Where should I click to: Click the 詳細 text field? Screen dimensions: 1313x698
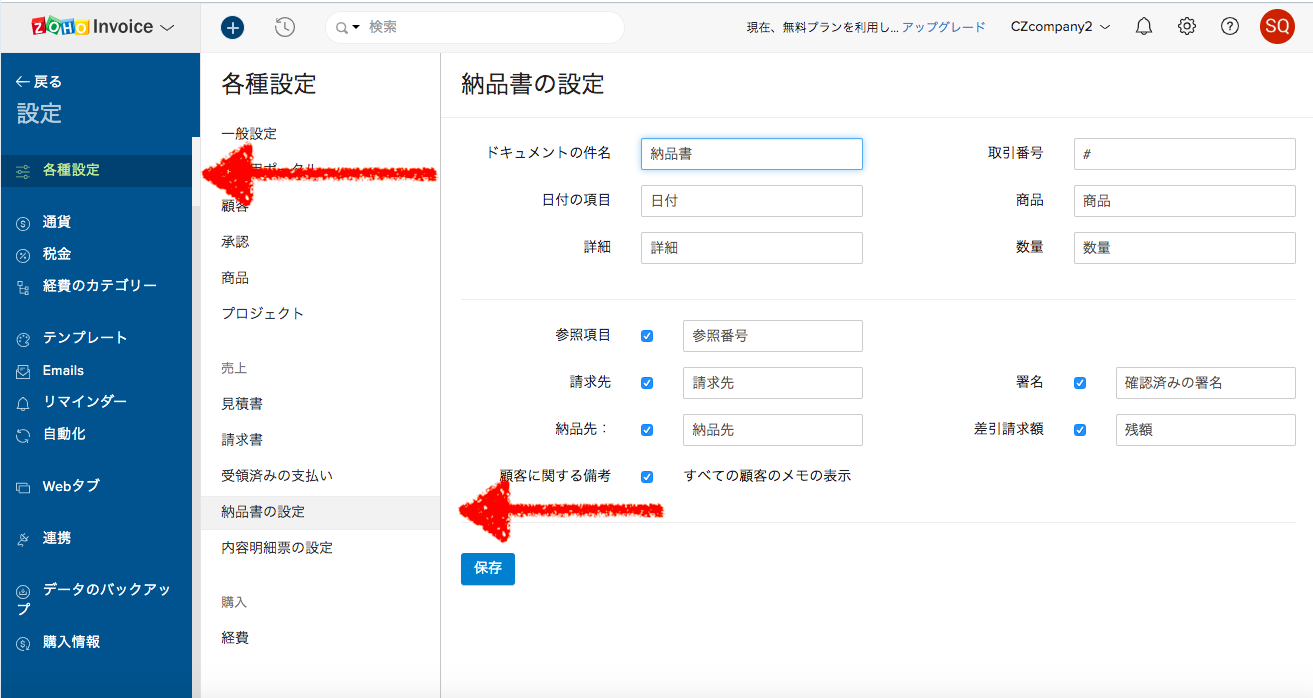click(752, 248)
